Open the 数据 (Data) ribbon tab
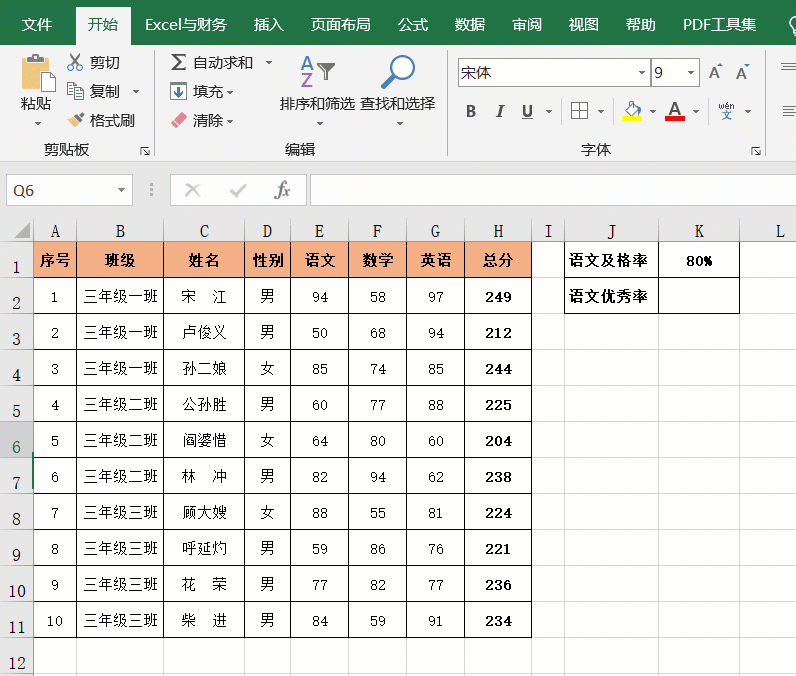This screenshot has width=796, height=676. [x=469, y=25]
